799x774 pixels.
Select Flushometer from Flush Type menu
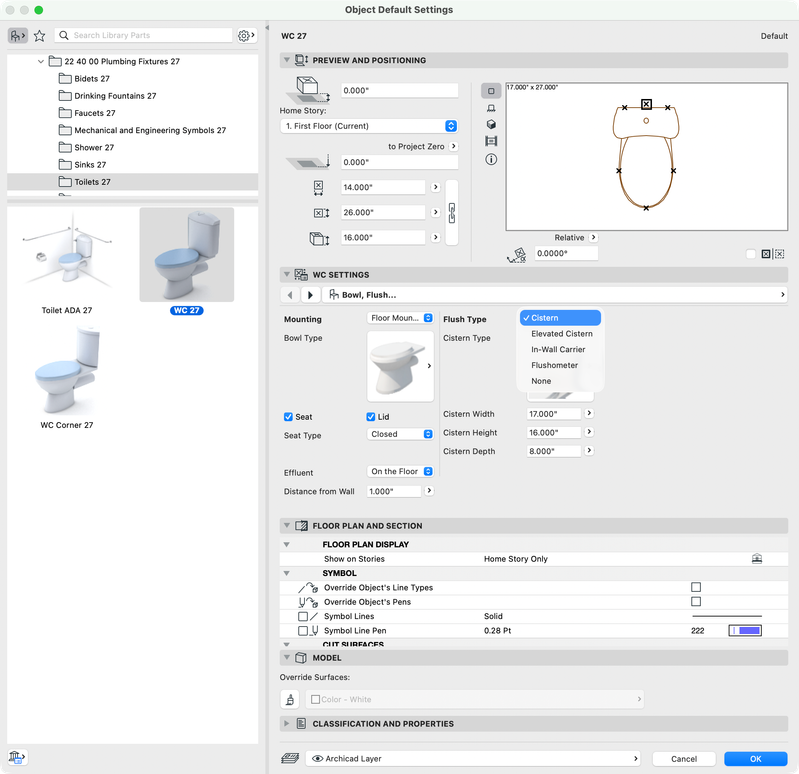(x=554, y=365)
